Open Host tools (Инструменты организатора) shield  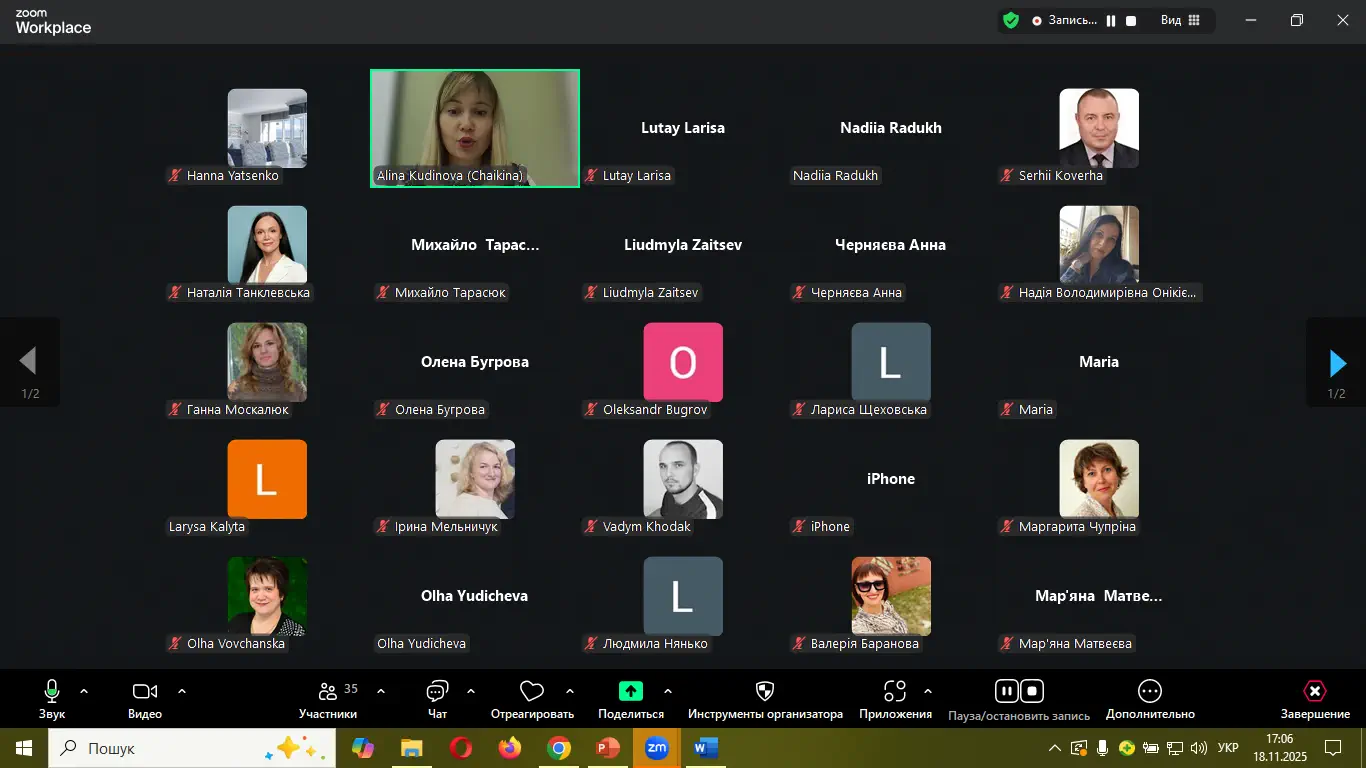(765, 692)
